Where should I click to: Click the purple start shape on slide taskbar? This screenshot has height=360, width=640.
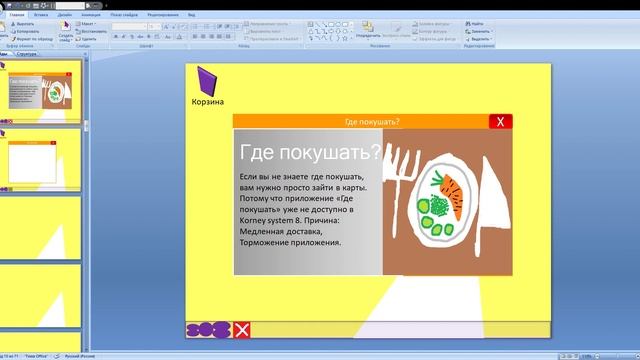click(209, 330)
